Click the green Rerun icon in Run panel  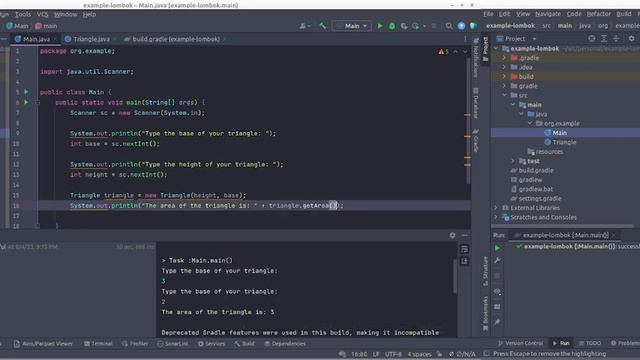coord(497,248)
